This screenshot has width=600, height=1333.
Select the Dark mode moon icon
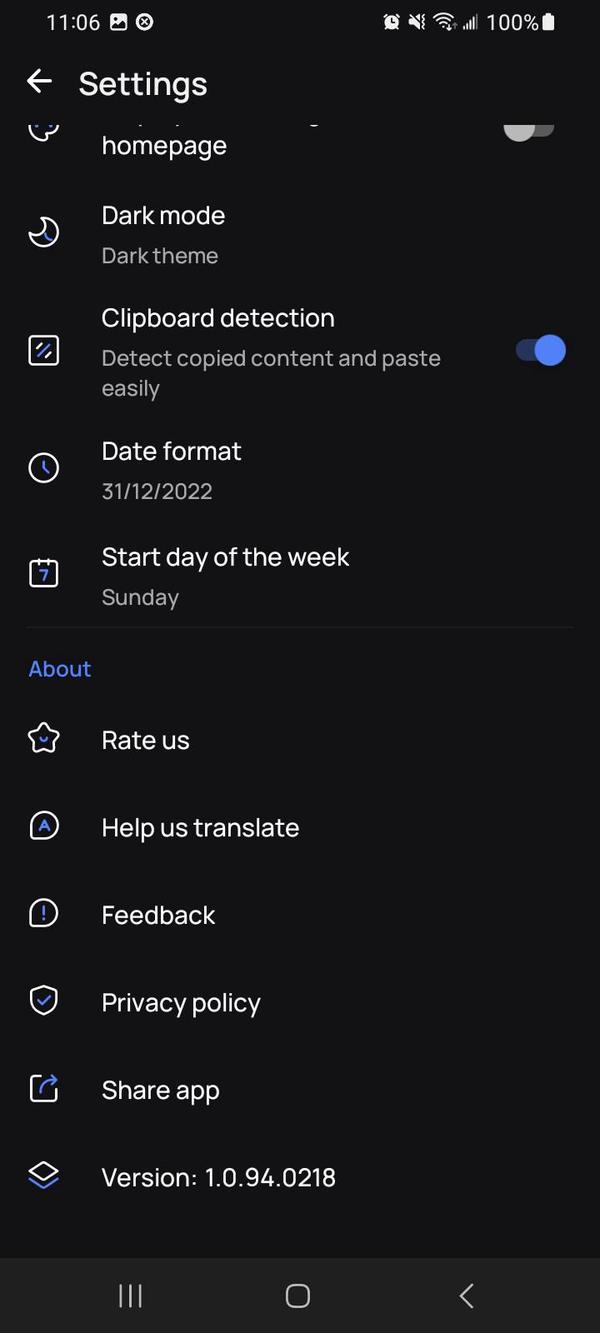click(43, 231)
